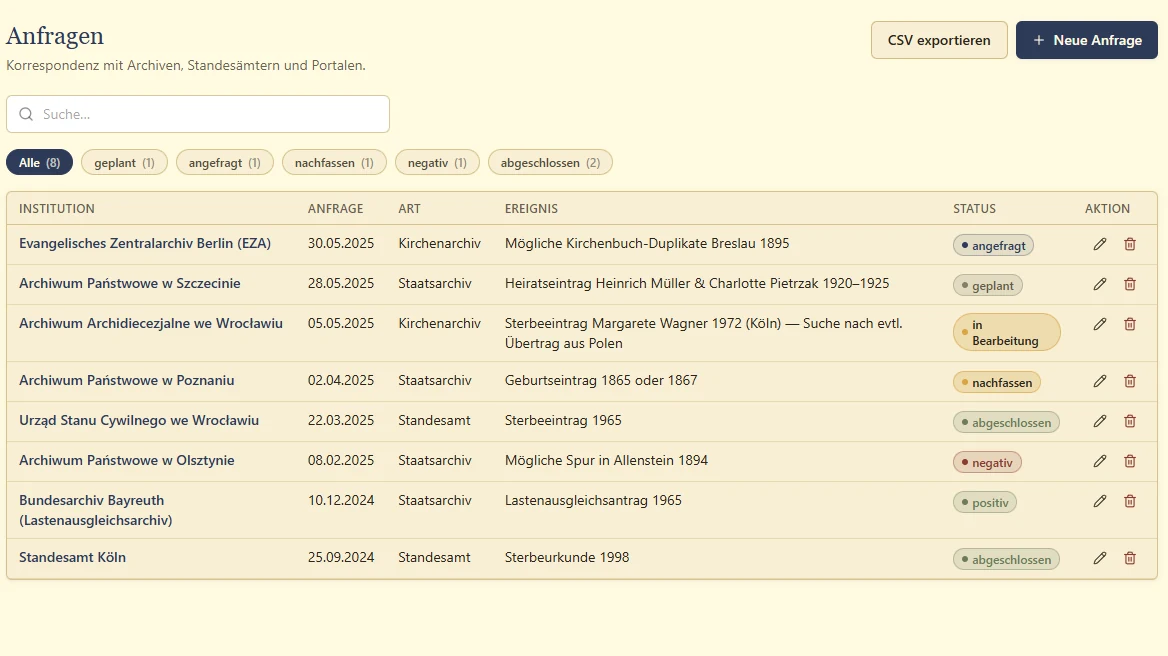Open Archiwum Państwowe w Olsztynie entry

pos(127,460)
